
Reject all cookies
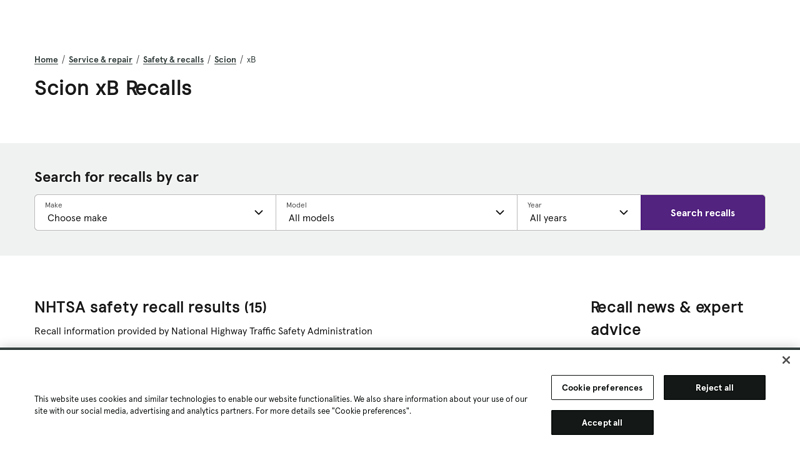point(714,388)
